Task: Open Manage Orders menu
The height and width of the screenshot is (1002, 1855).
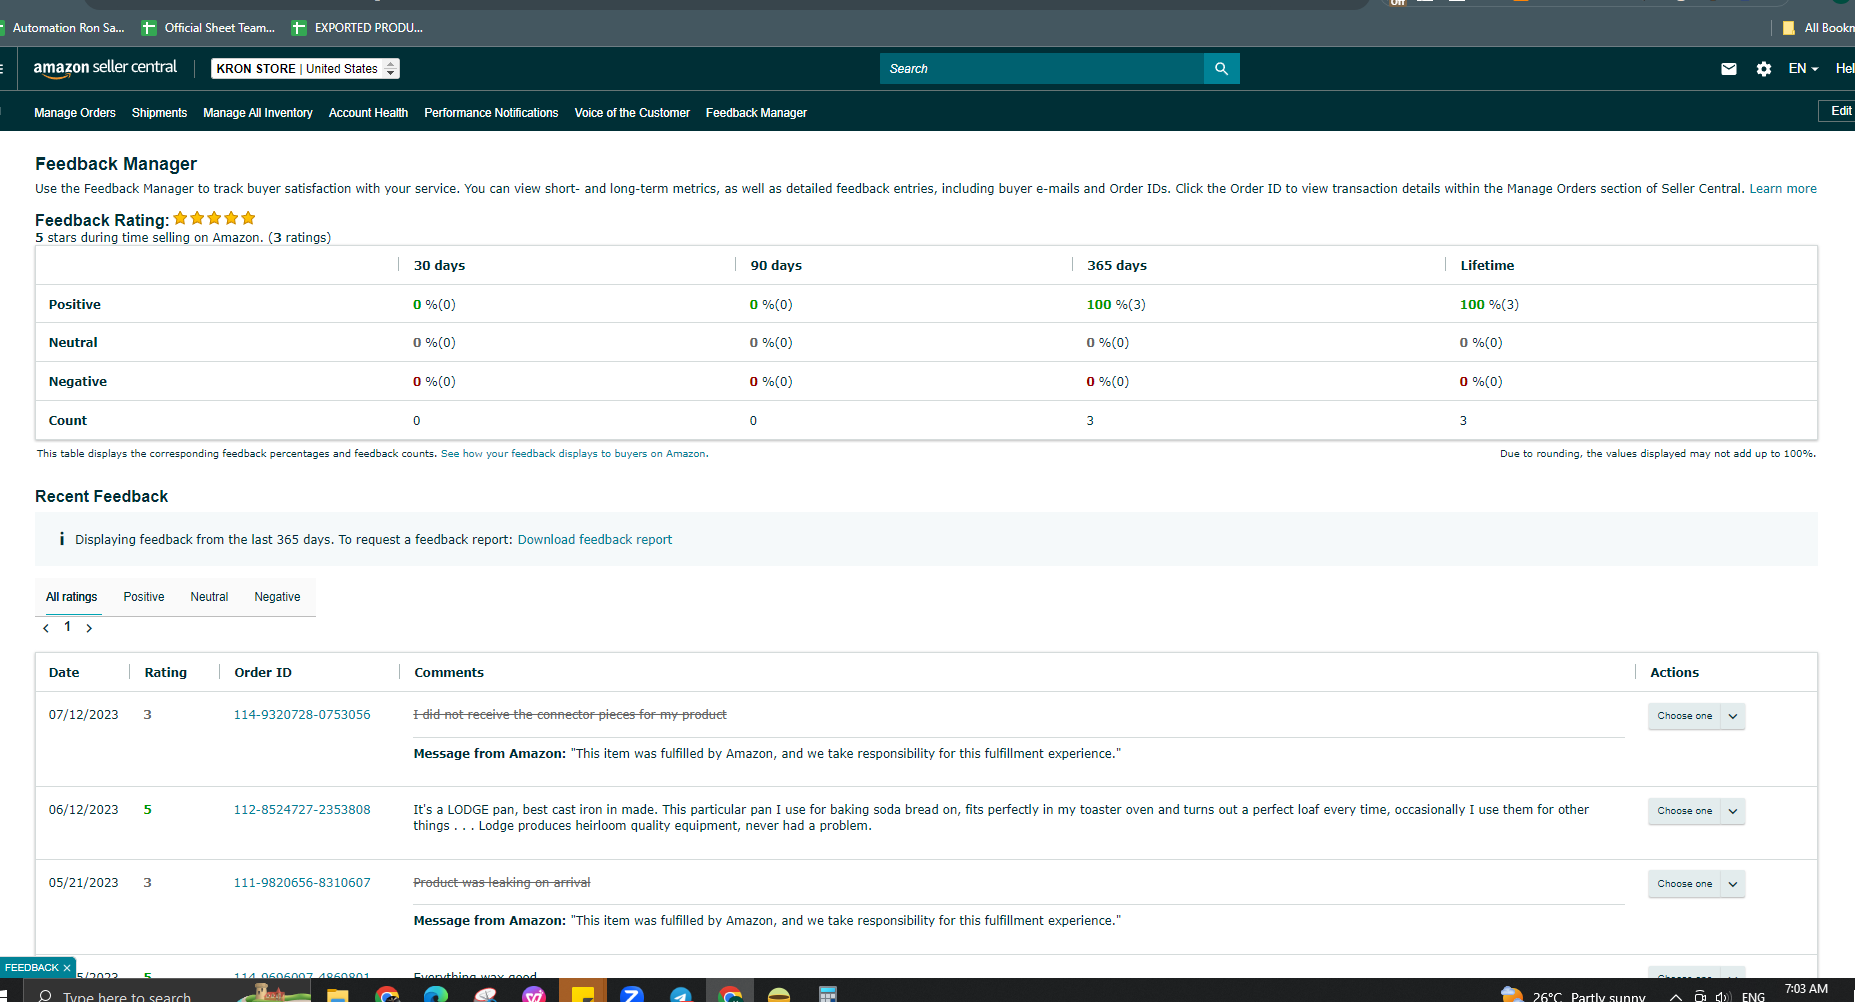Action: pos(75,113)
